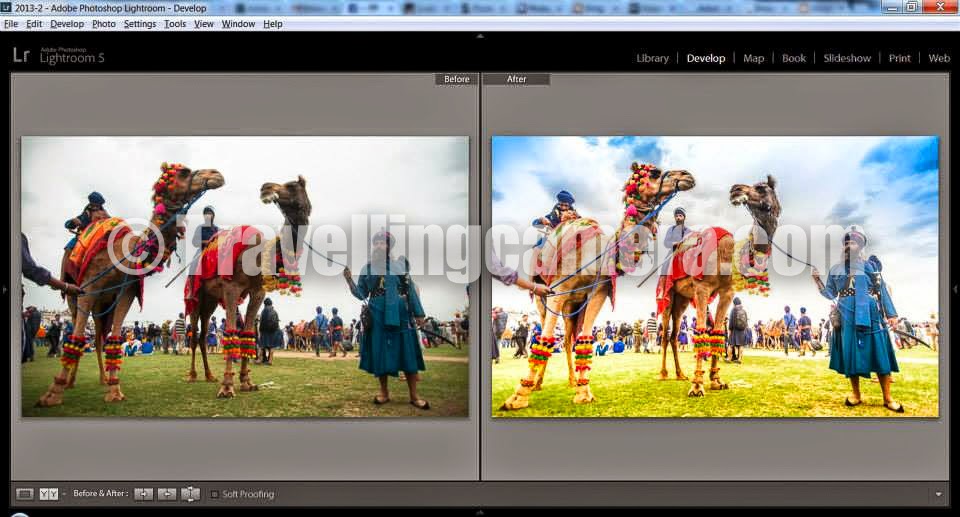Open the File menu
Screen dimensions: 960x517
[x=11, y=24]
